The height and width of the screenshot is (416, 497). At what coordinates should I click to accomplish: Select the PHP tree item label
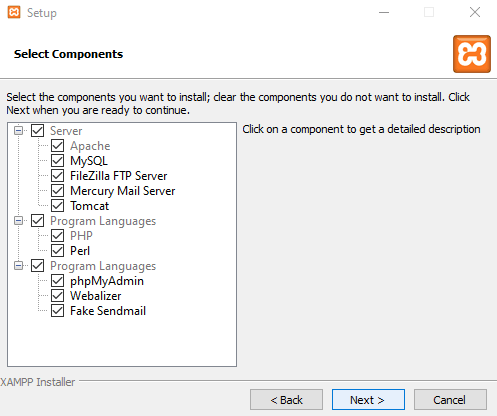(81, 236)
